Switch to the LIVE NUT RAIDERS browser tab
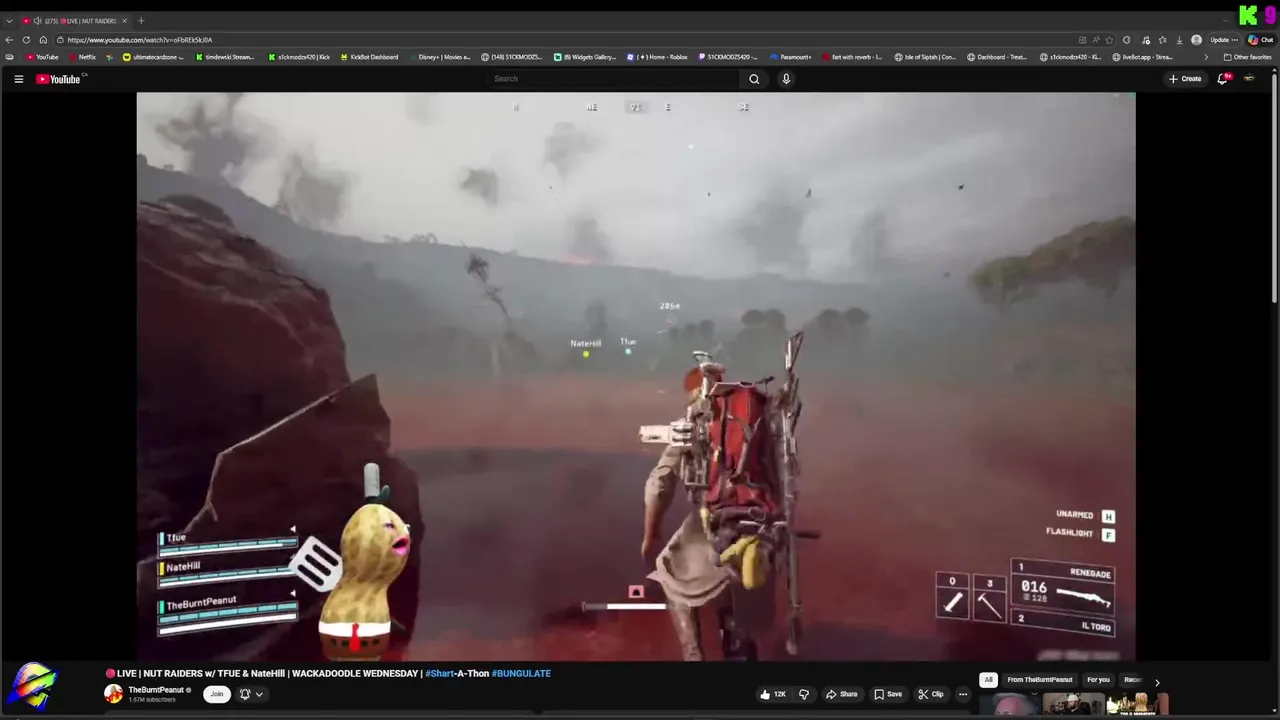 (76, 21)
